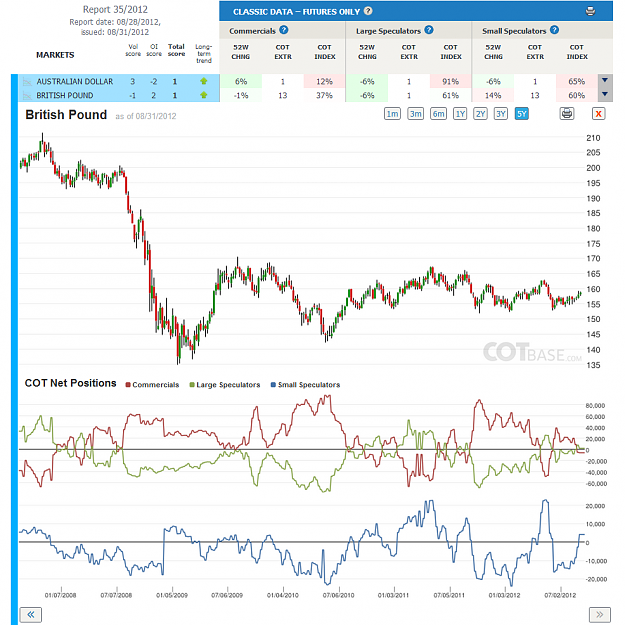Print the British Pound chart

click(567, 114)
